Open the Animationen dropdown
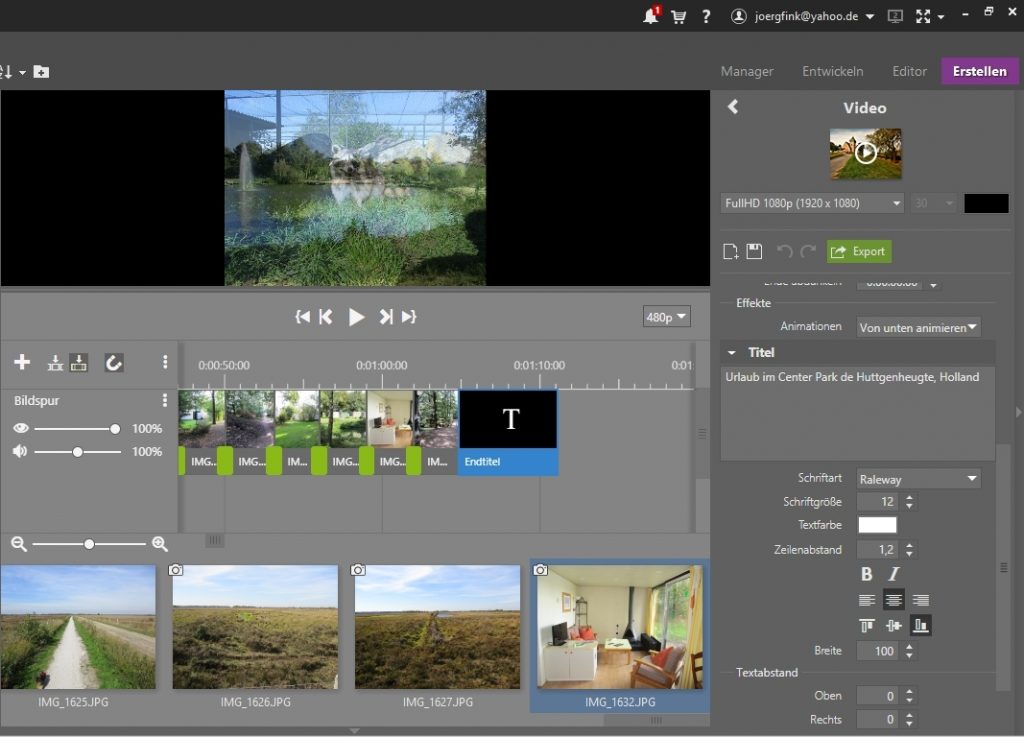Screen dimensions: 1024x737 pyautogui.click(x=918, y=327)
